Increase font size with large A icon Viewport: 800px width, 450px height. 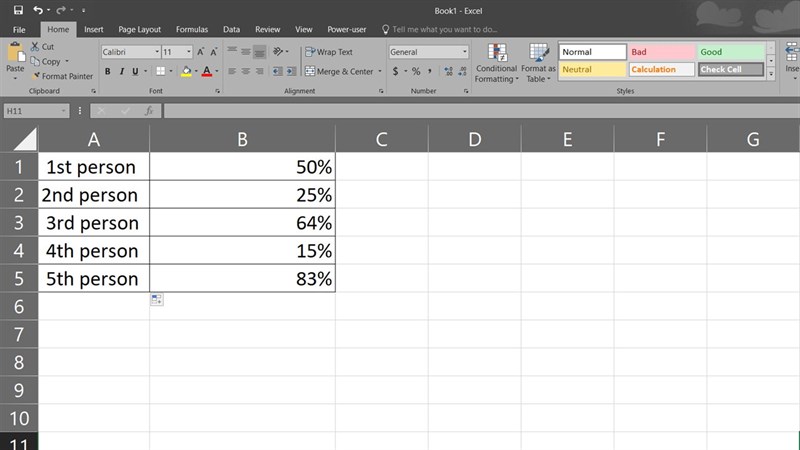coord(201,52)
